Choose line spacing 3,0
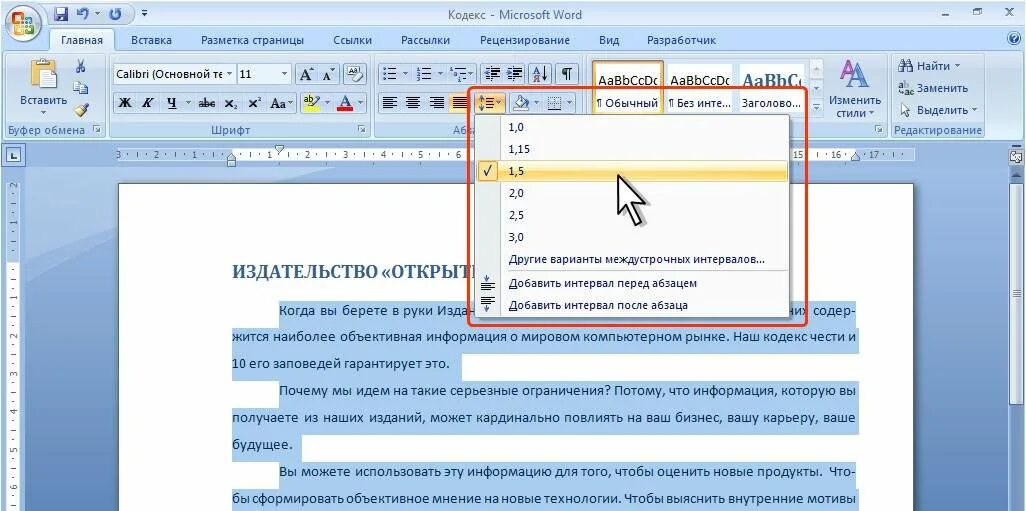Image resolution: width=1026 pixels, height=511 pixels. coord(631,237)
